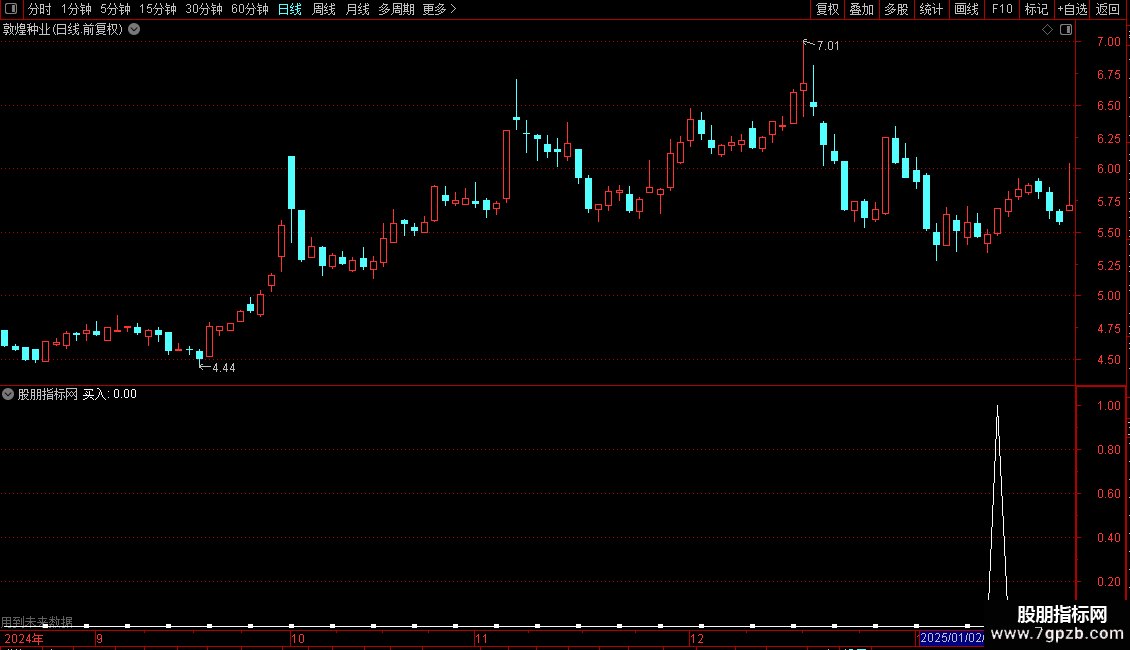Select the 5分钟 period tab
The height and width of the screenshot is (650, 1130).
coord(115,9)
